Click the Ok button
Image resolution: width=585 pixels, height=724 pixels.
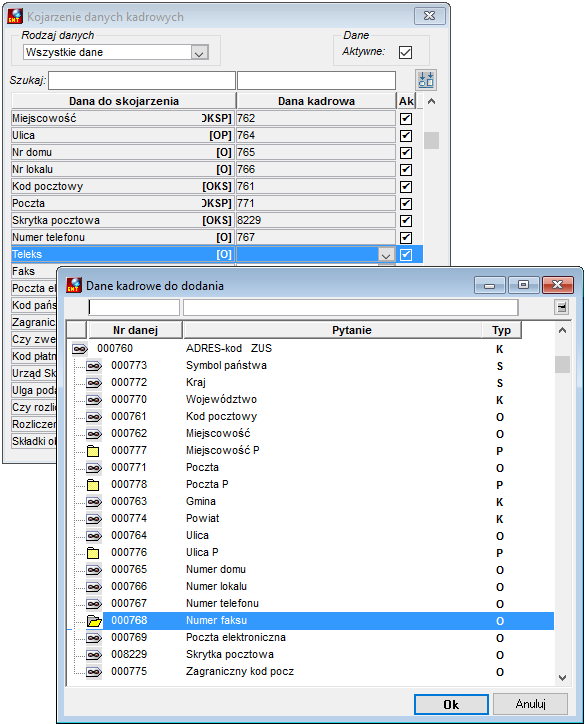click(x=451, y=705)
